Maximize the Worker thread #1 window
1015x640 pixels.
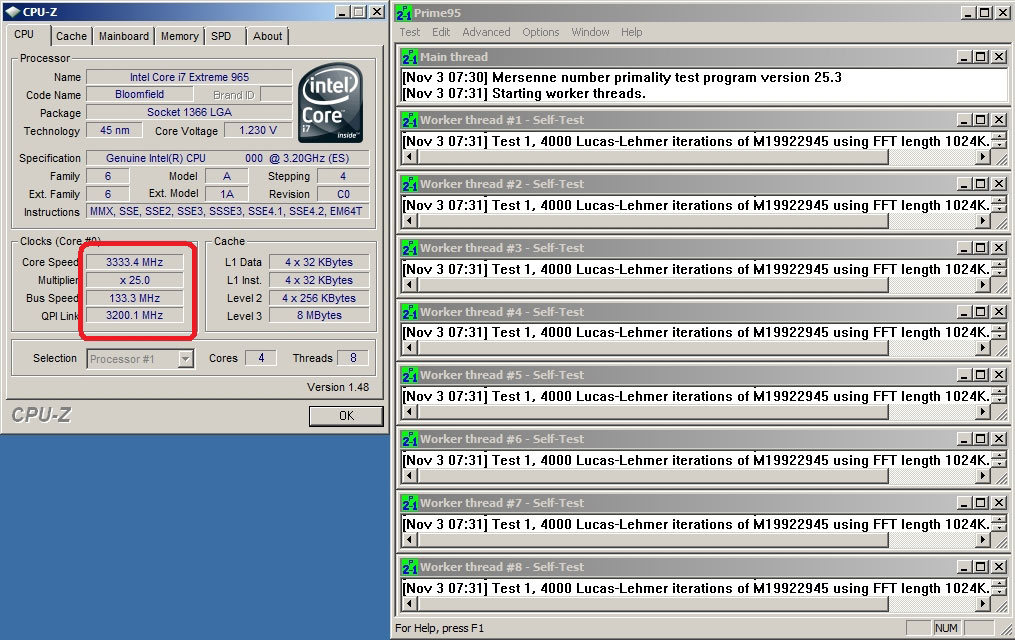click(981, 120)
